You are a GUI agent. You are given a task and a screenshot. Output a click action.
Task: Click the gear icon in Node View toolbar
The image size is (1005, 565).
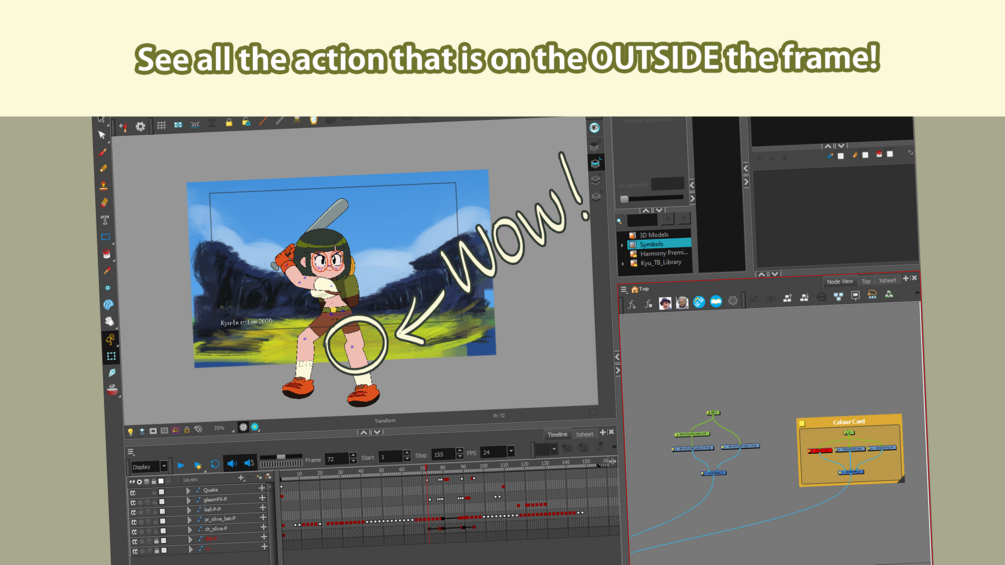(x=733, y=300)
